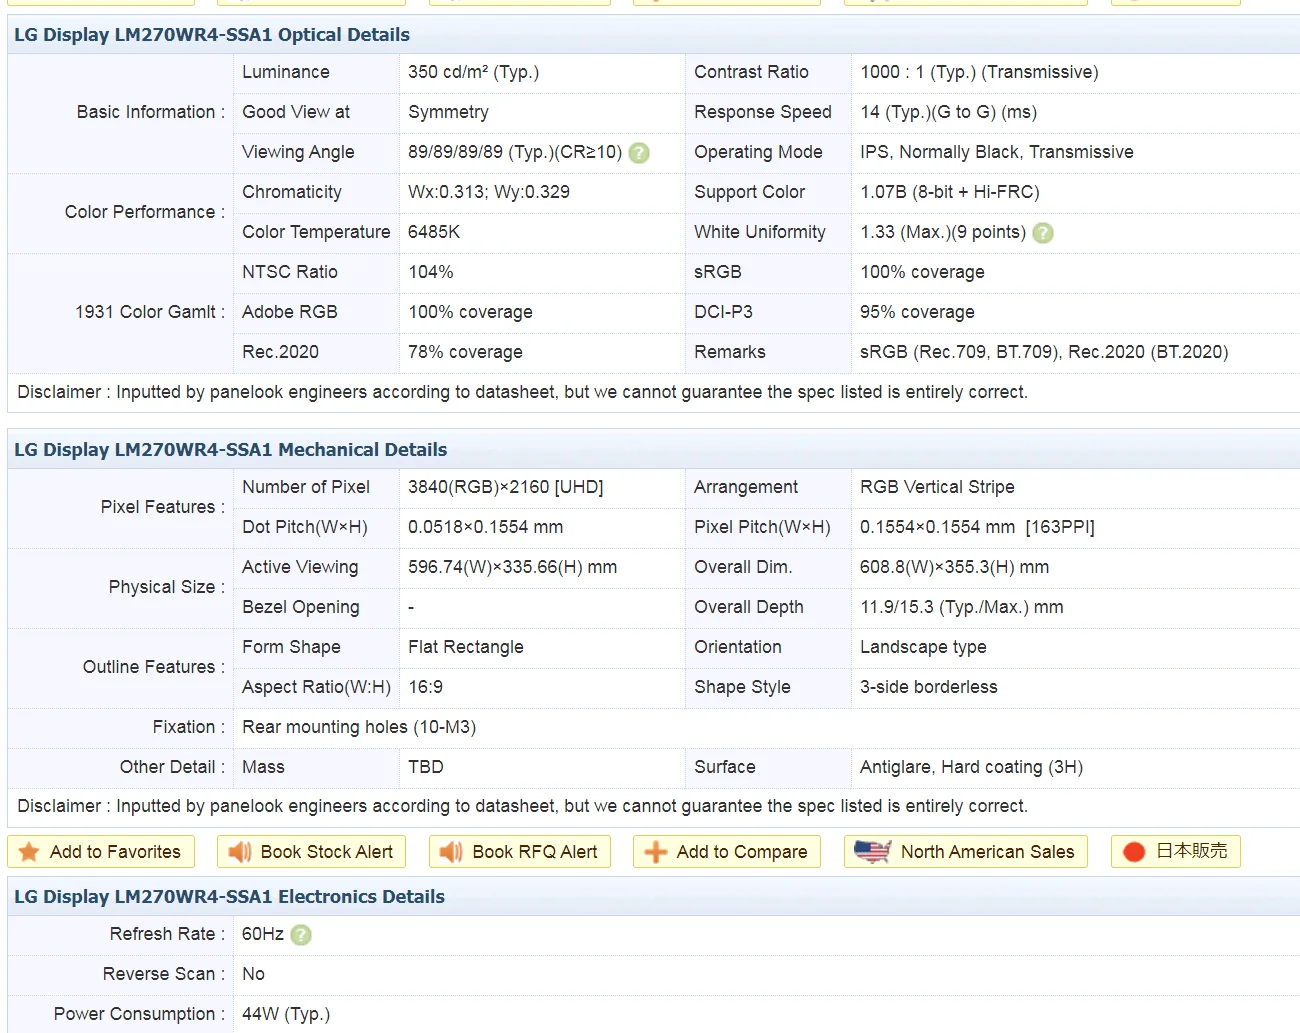Open the help icon beside 60Hz refresh rate

pyautogui.click(x=301, y=935)
